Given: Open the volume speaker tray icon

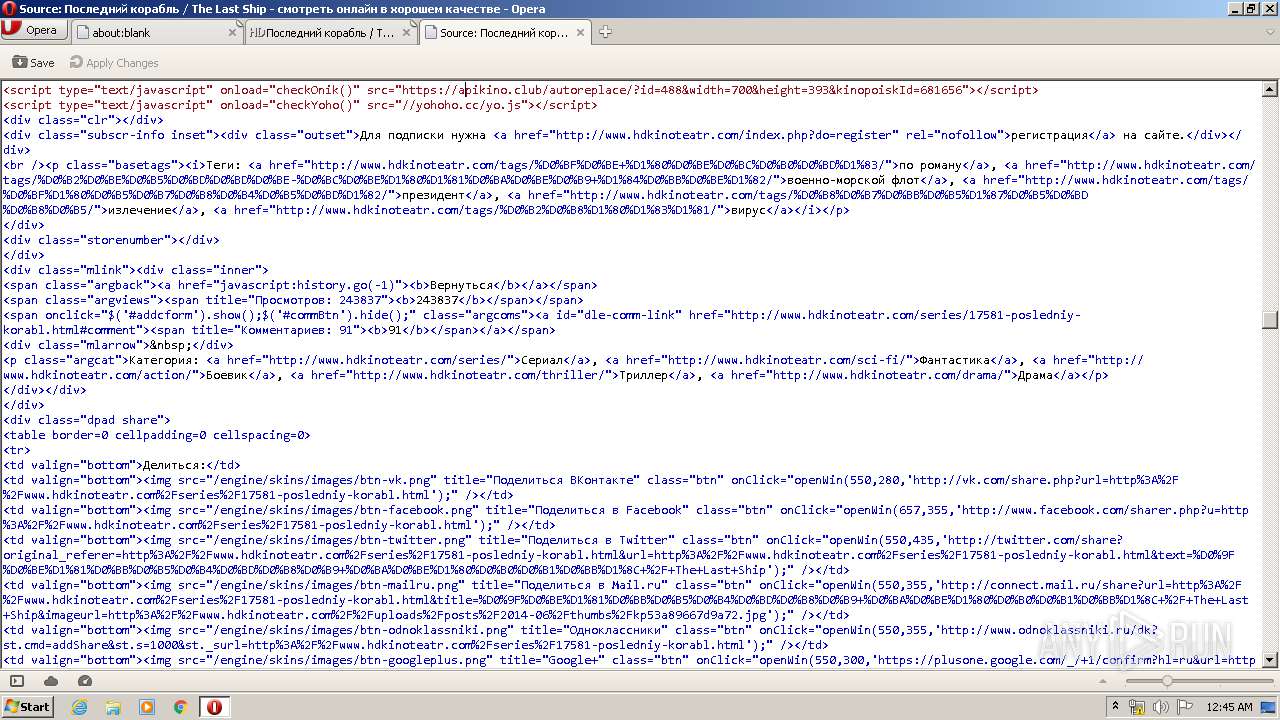Looking at the screenshot, I should coord(1161,707).
